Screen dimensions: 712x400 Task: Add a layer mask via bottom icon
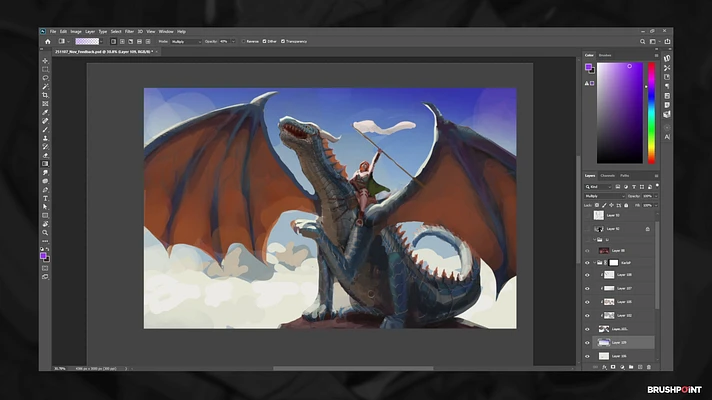(x=613, y=367)
